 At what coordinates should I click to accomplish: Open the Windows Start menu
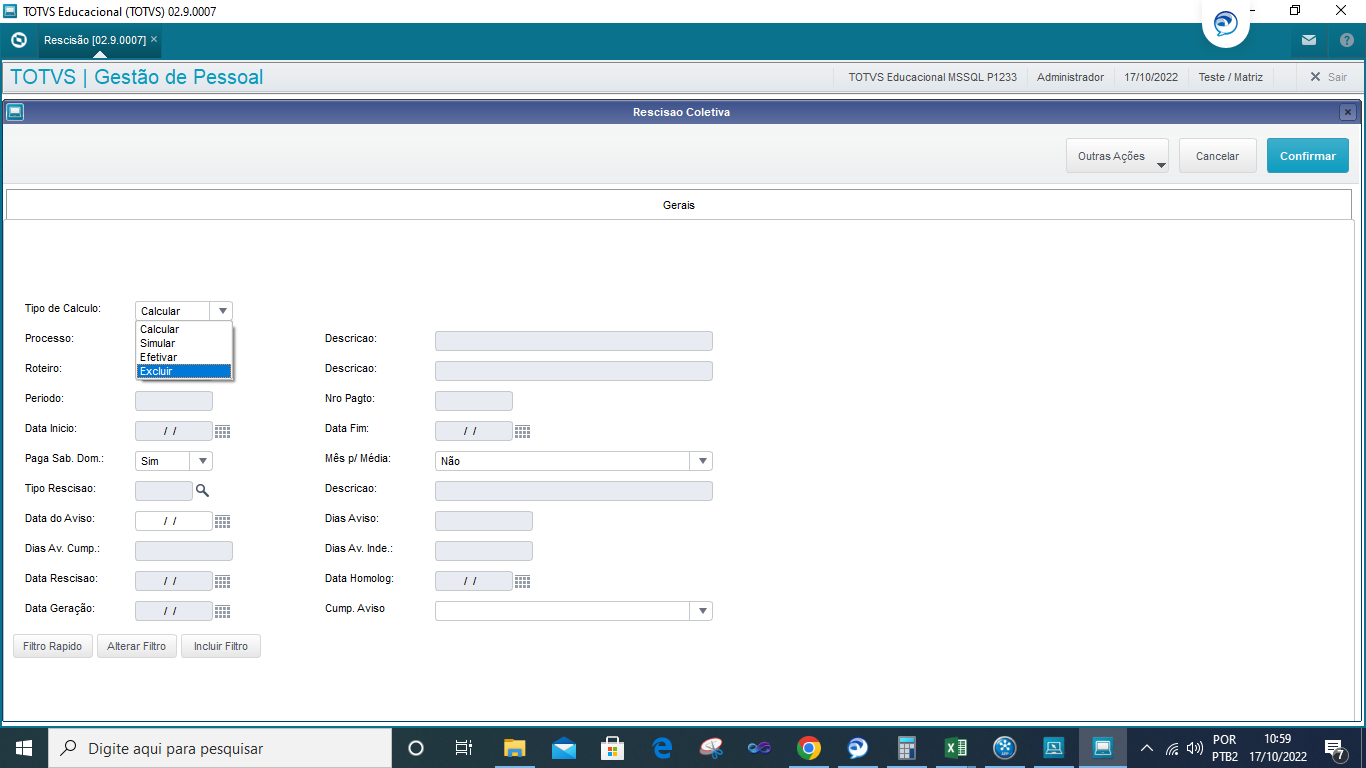[x=24, y=748]
